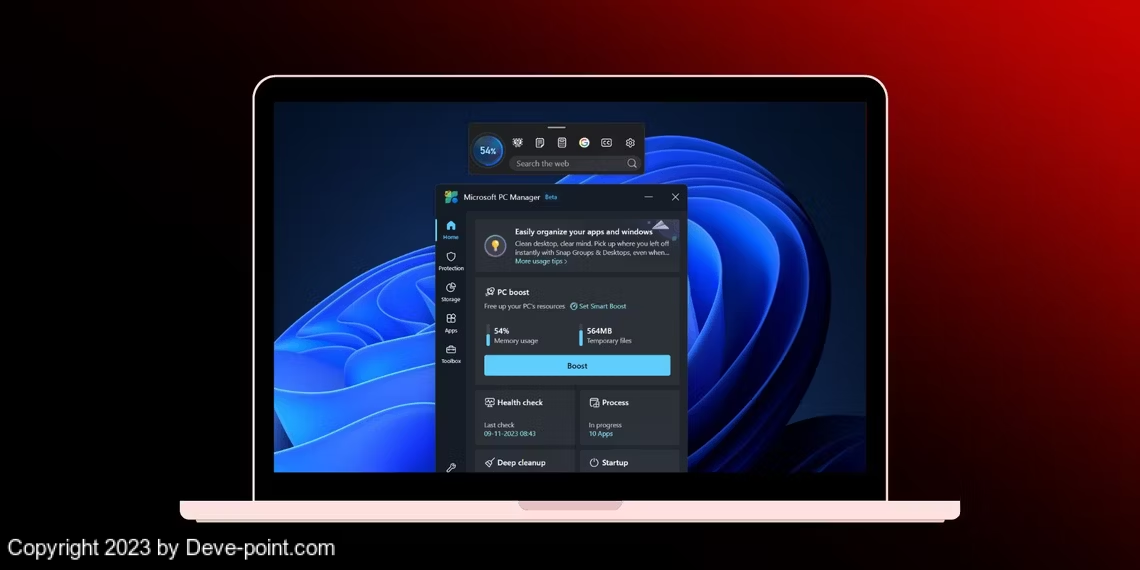Click the Startup power icon

(594, 462)
